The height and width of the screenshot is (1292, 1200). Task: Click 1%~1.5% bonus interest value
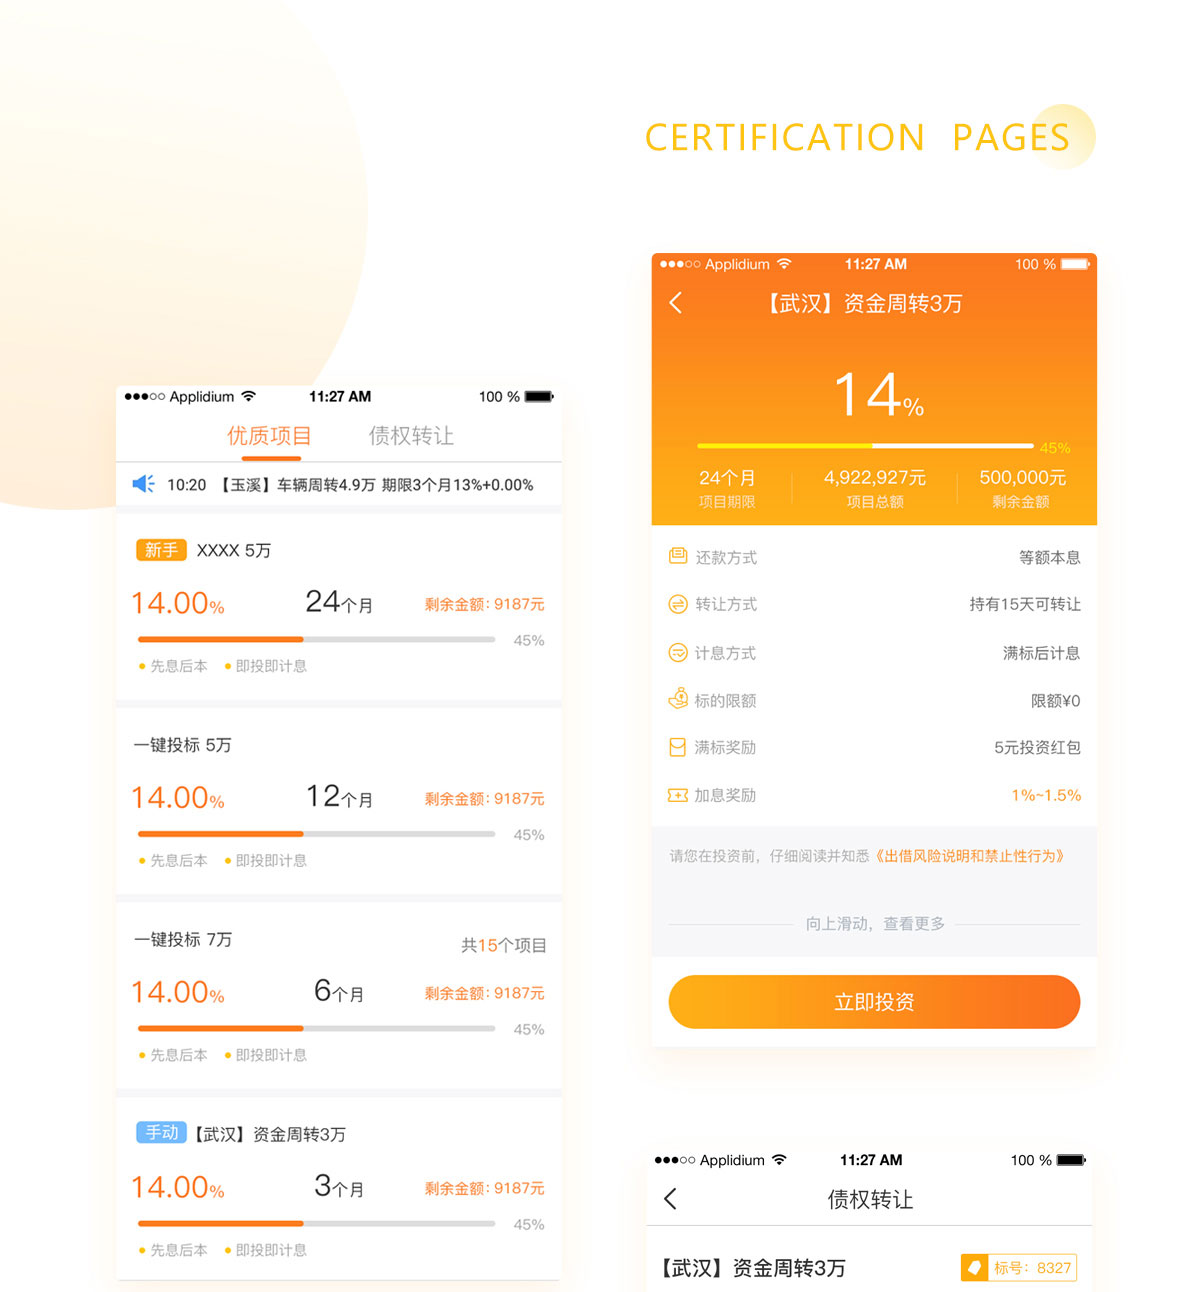click(1046, 796)
